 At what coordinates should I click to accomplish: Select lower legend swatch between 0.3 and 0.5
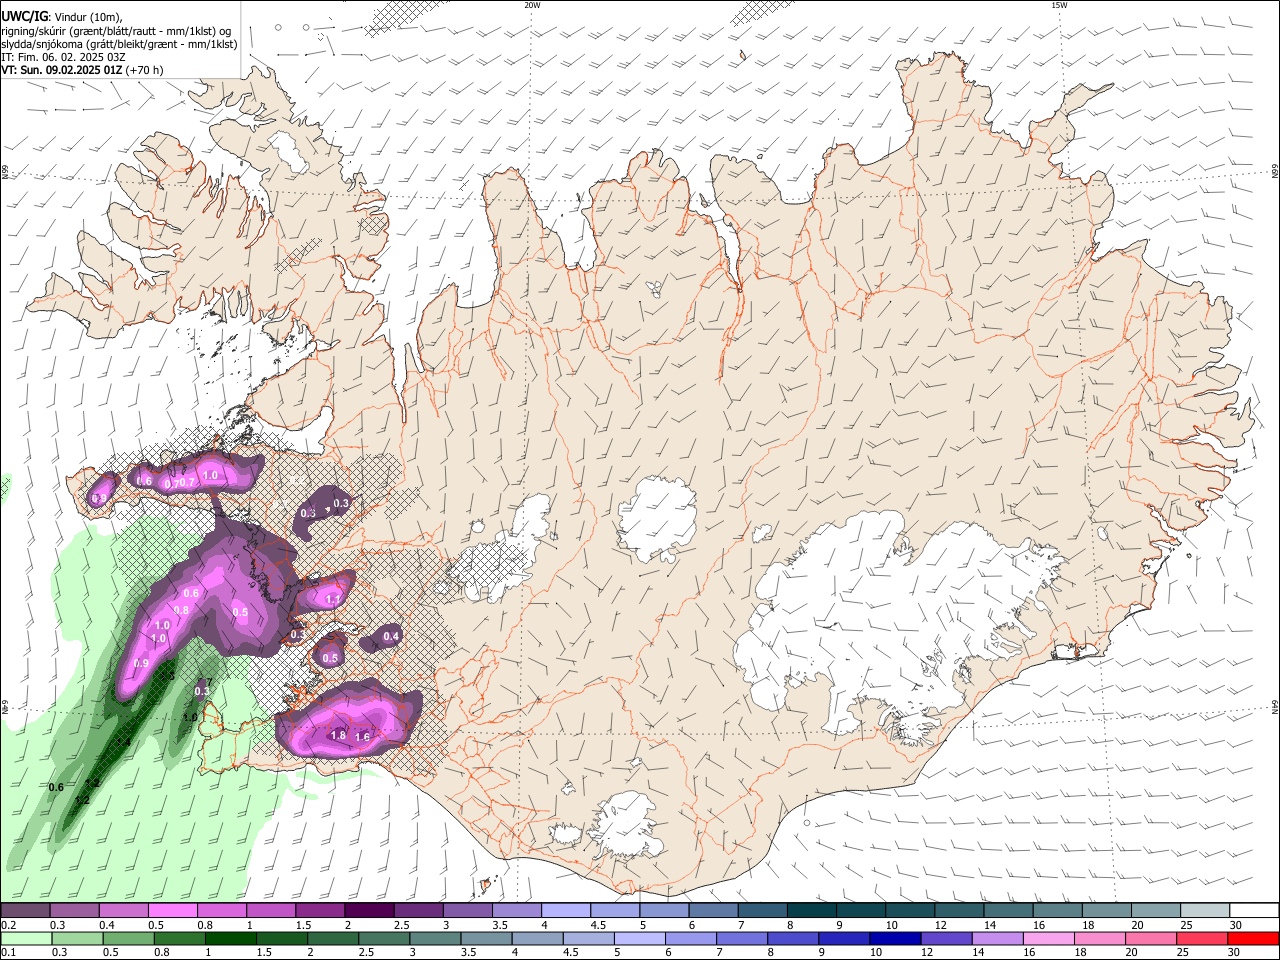(x=77, y=939)
